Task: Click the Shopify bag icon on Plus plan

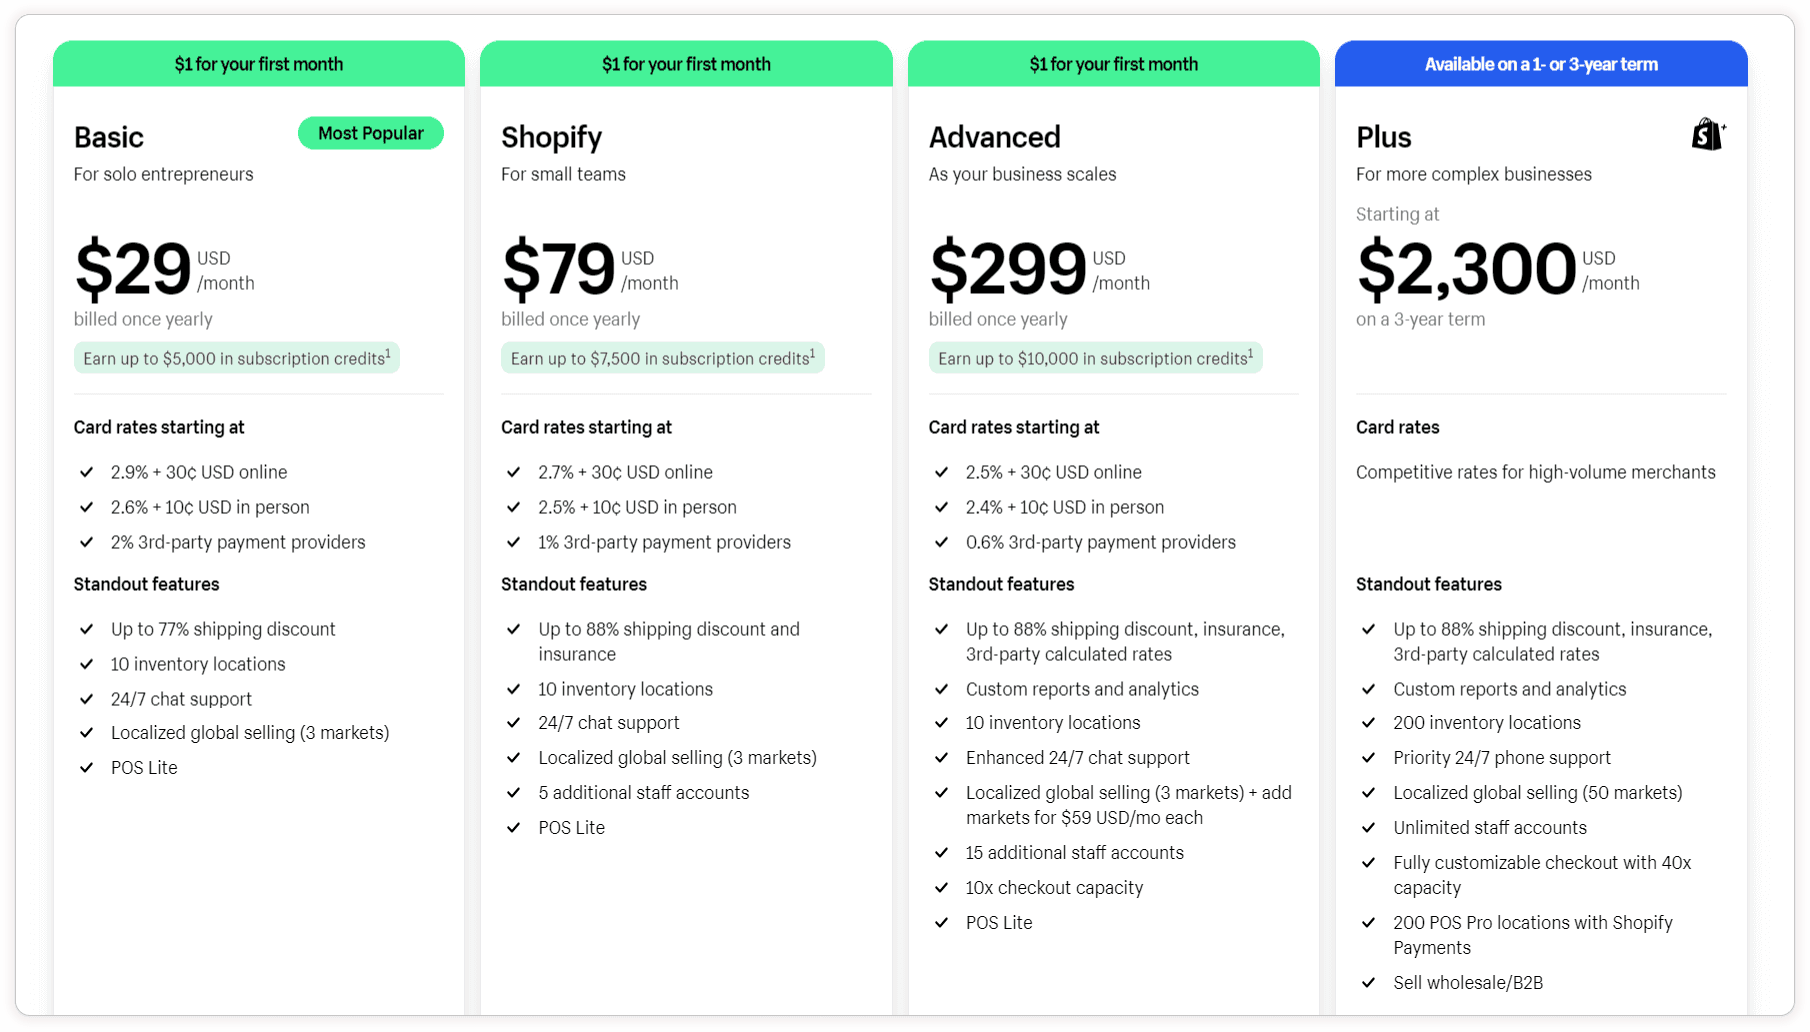Action: pyautogui.click(x=1708, y=134)
